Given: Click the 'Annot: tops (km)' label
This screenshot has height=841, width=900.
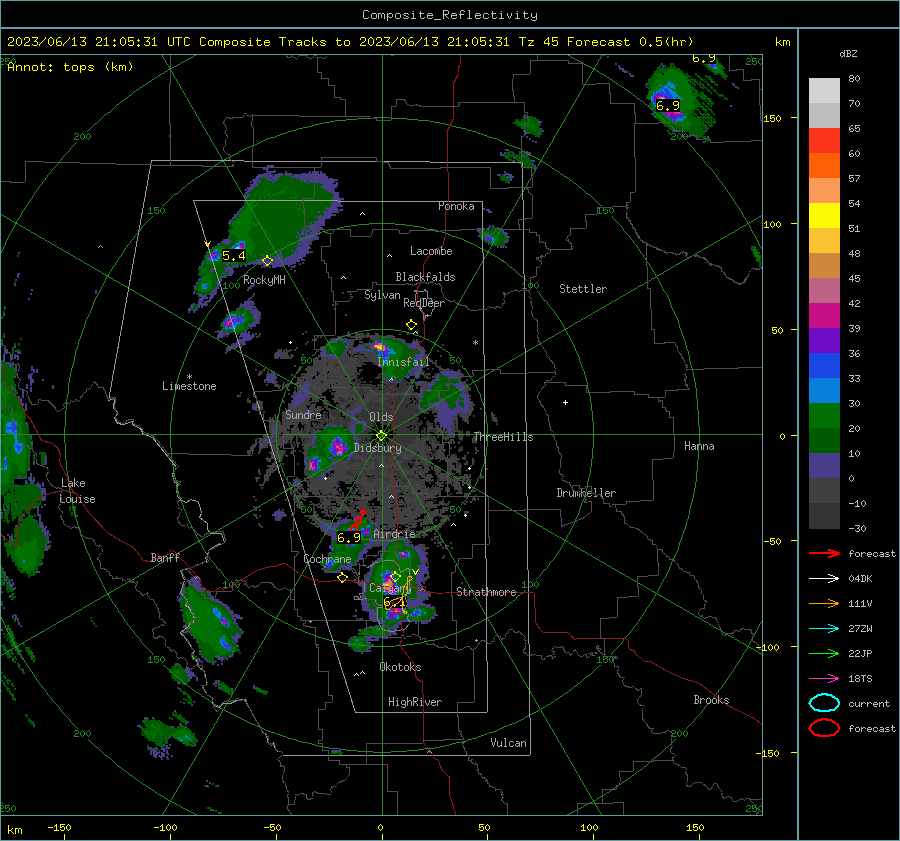Looking at the screenshot, I should [x=70, y=67].
